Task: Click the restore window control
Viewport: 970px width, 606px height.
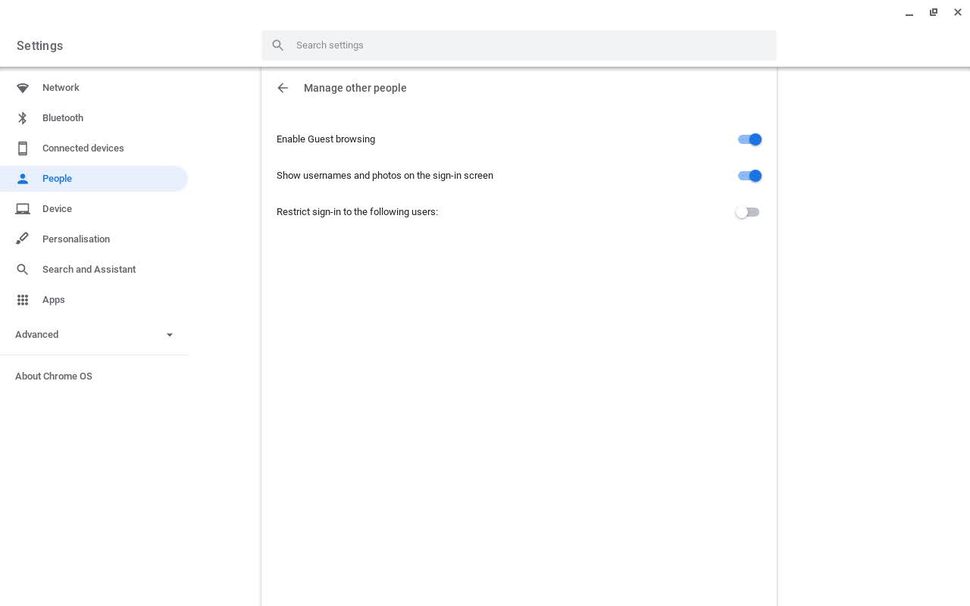Action: 933,11
